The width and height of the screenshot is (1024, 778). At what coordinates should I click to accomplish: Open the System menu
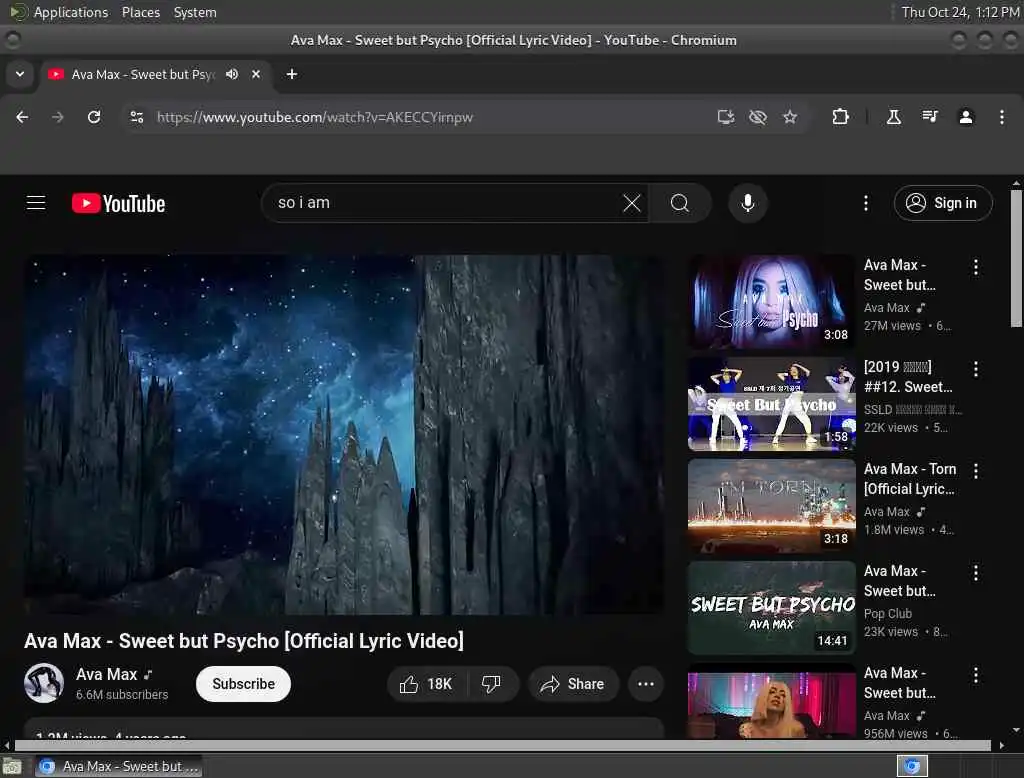click(x=195, y=12)
